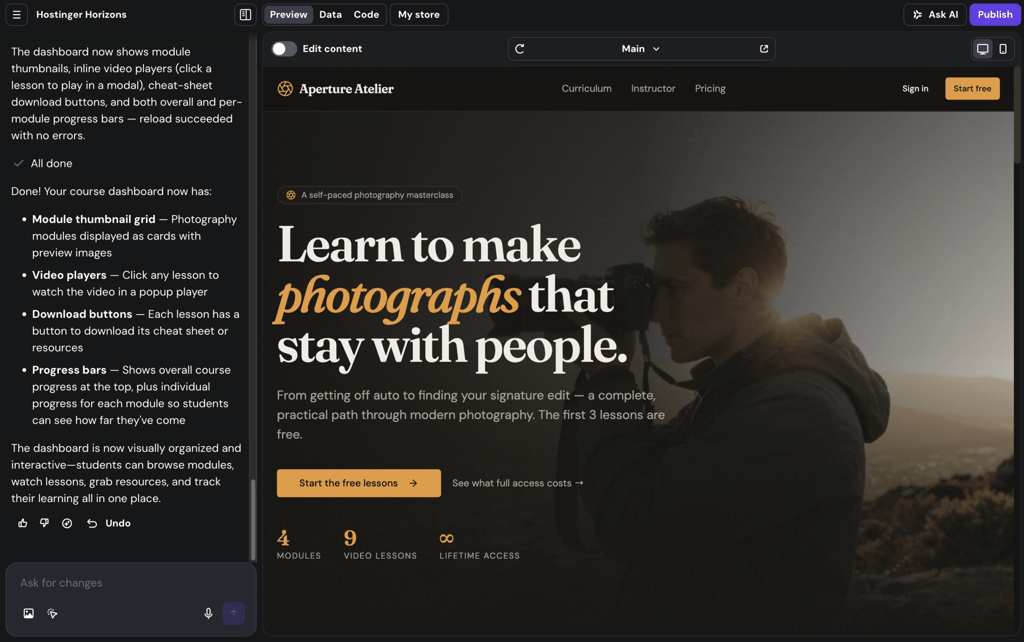Click Start the free lessons button
The height and width of the screenshot is (642, 1024).
359,483
